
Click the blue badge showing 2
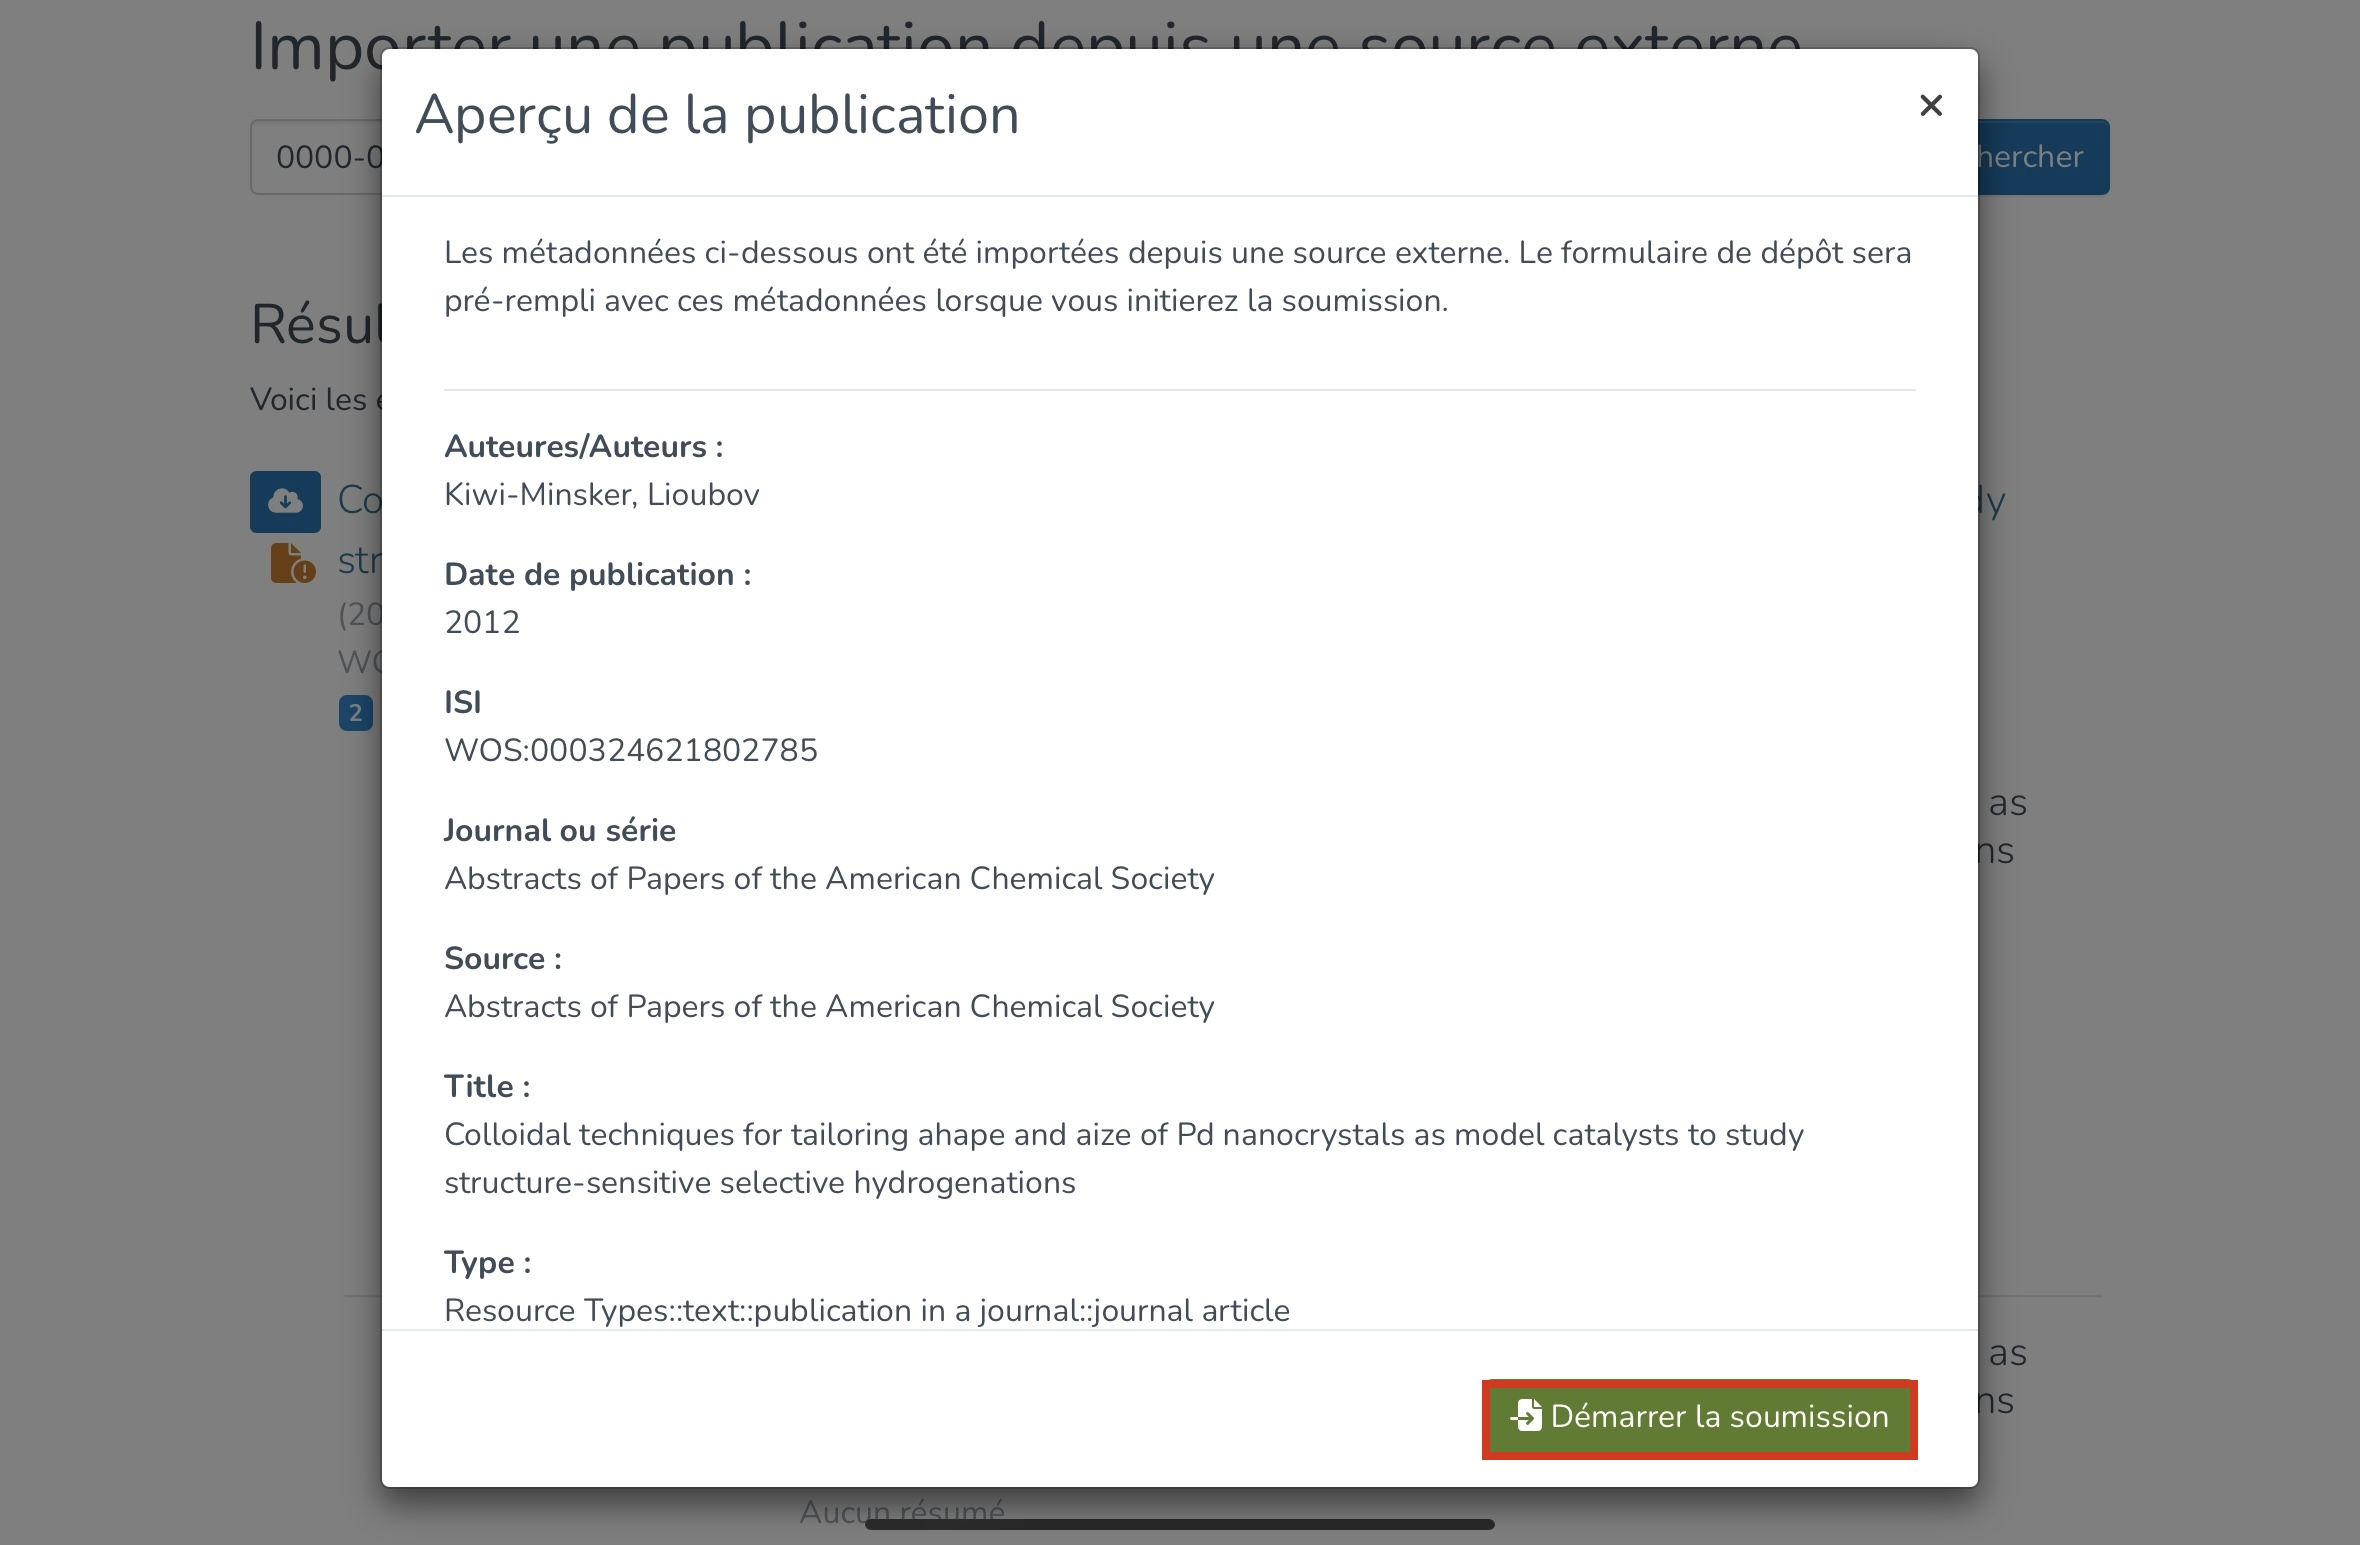tap(355, 713)
